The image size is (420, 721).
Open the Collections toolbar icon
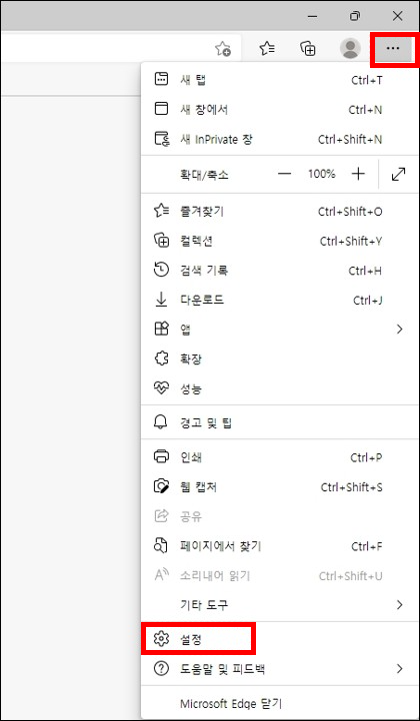tap(308, 48)
